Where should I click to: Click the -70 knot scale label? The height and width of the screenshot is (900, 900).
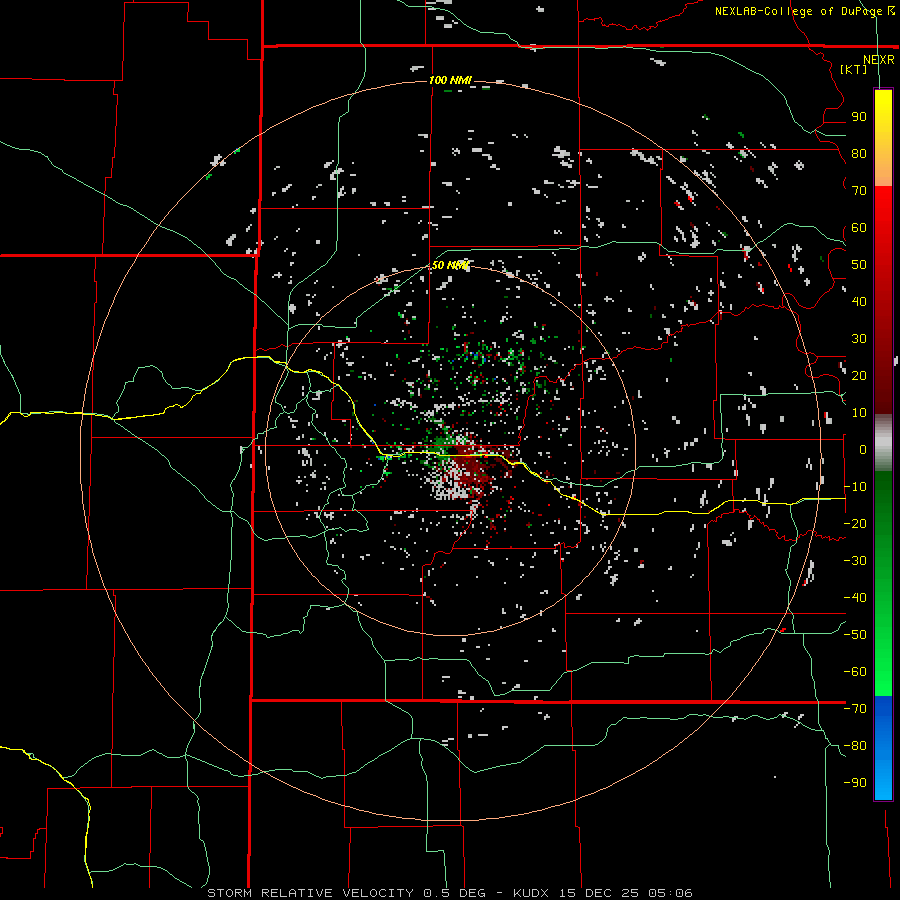pos(855,709)
